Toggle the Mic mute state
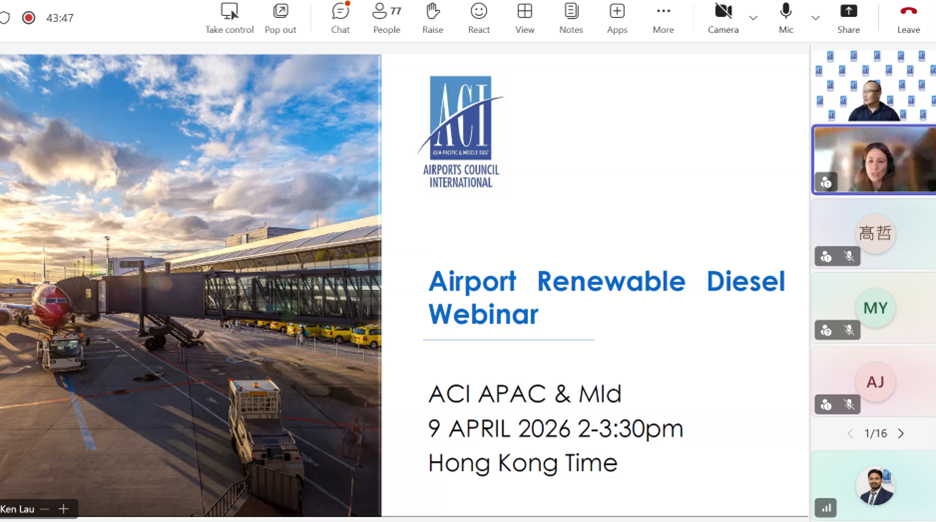This screenshot has width=936, height=522. [786, 17]
